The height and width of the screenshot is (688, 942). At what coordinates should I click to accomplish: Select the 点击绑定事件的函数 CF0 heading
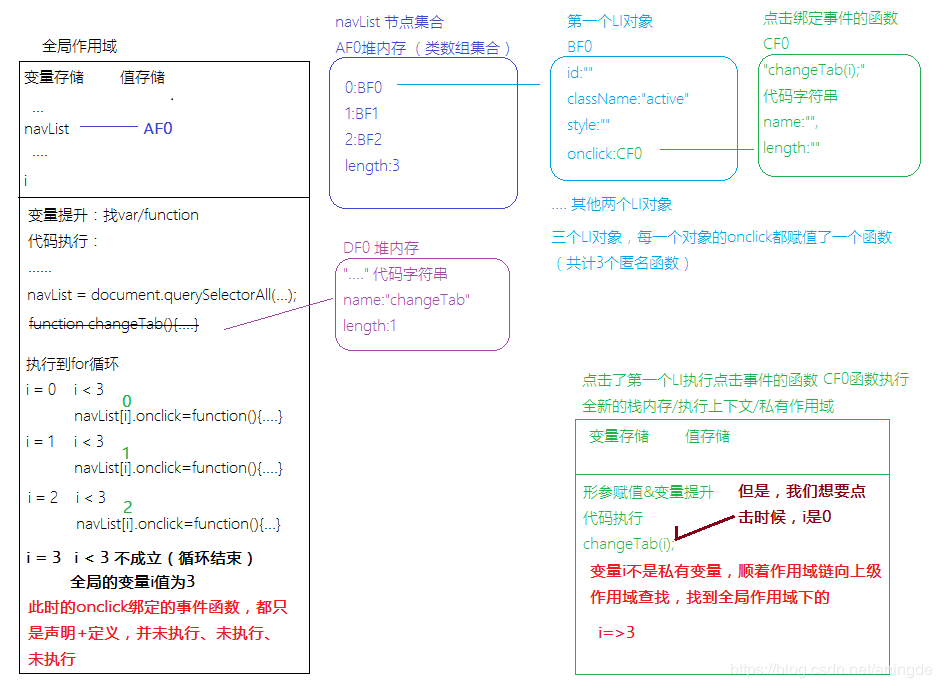(831, 18)
